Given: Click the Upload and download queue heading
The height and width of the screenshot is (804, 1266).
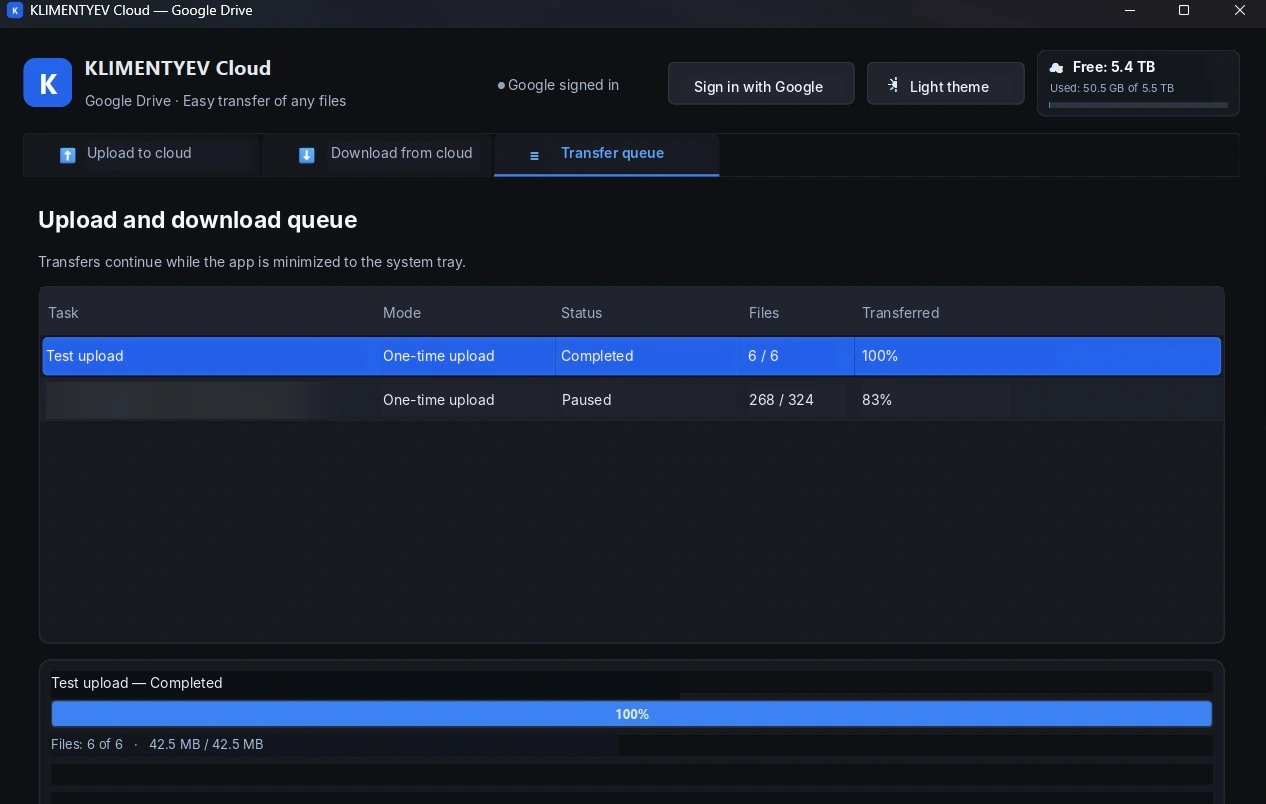Looking at the screenshot, I should tap(197, 220).
